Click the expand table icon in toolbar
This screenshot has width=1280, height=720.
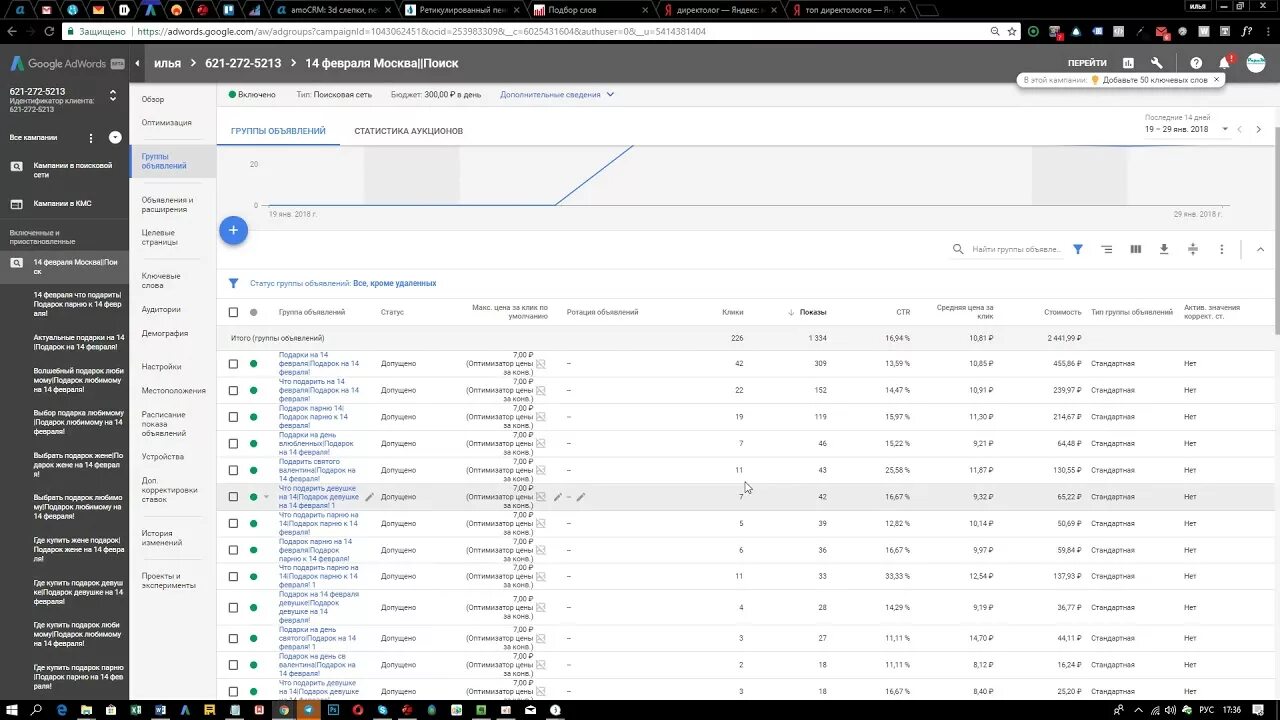point(1193,249)
